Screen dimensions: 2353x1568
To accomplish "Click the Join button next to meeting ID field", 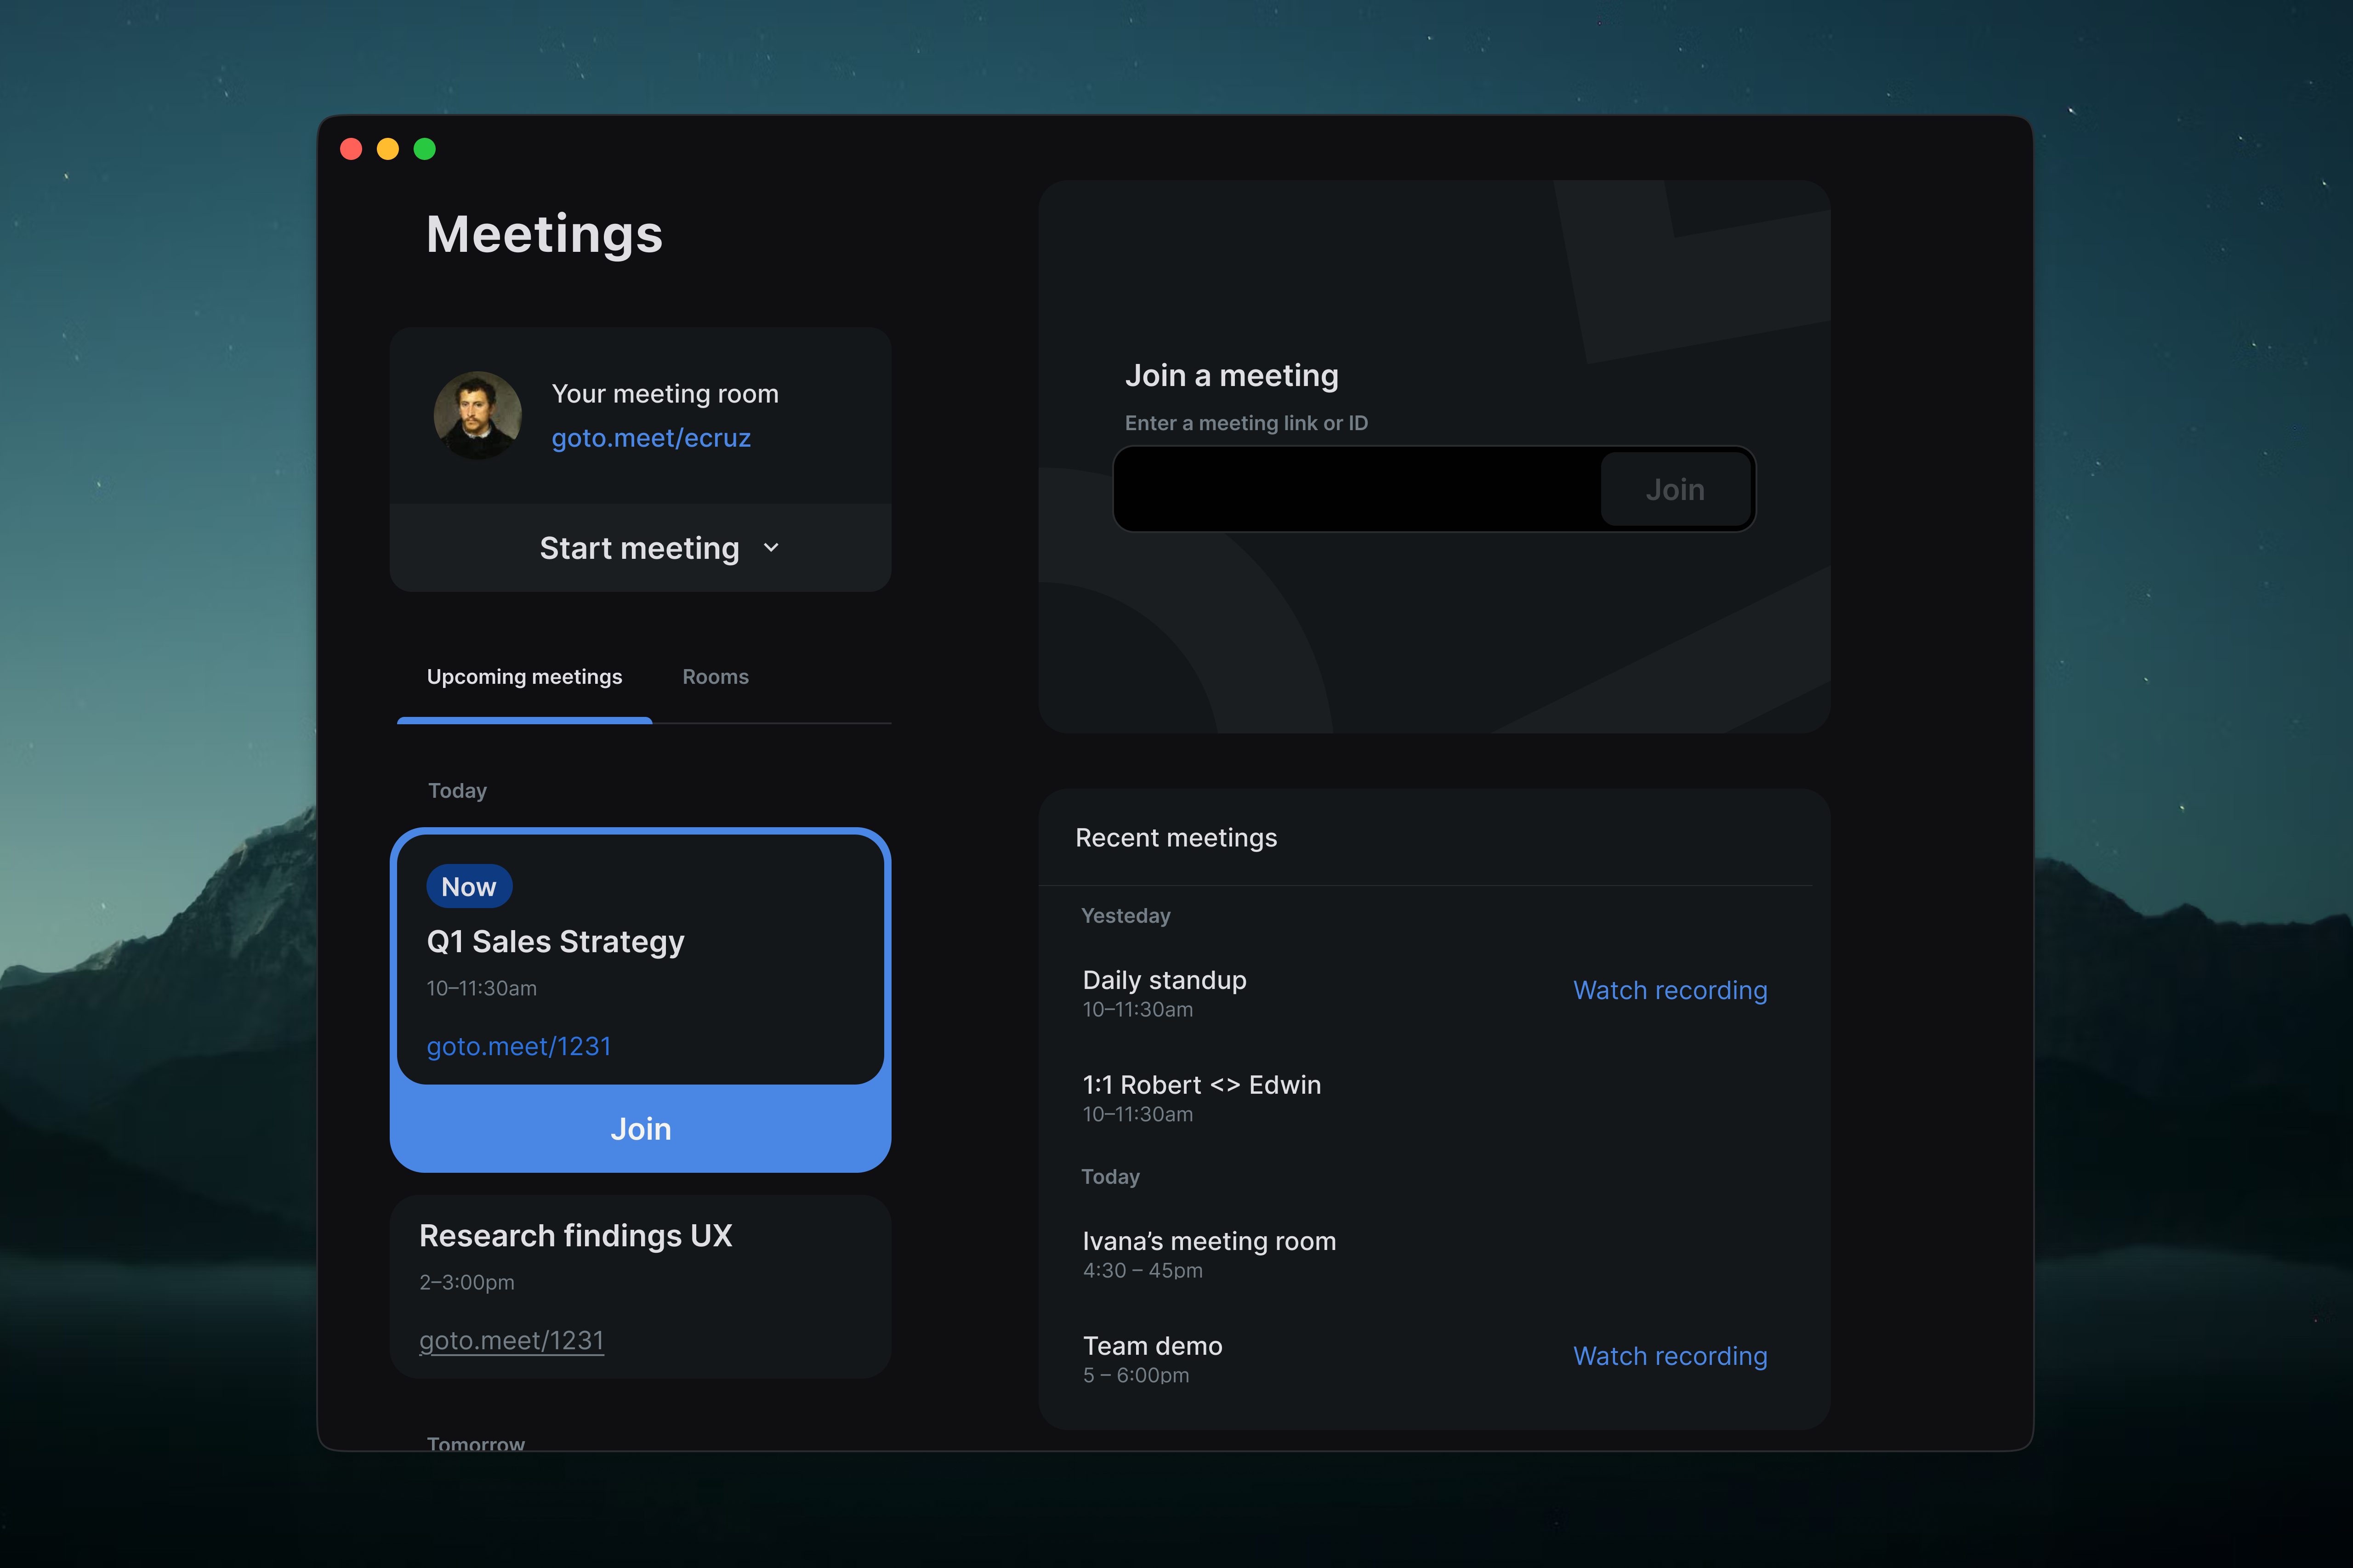I will click(x=1675, y=489).
